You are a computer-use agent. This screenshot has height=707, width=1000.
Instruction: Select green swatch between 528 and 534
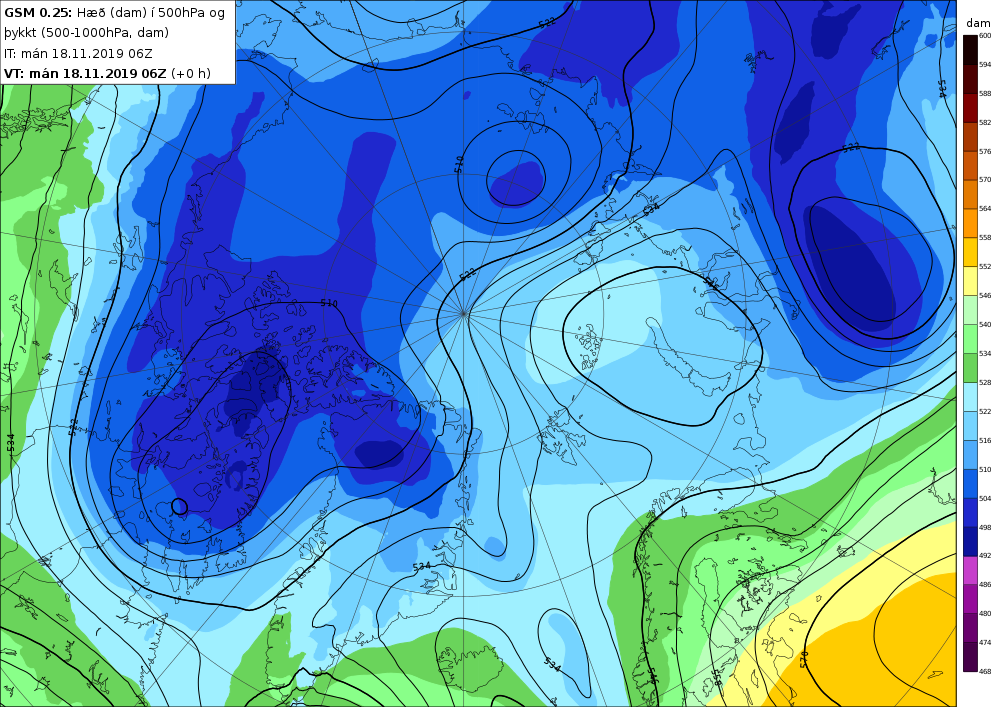970,368
